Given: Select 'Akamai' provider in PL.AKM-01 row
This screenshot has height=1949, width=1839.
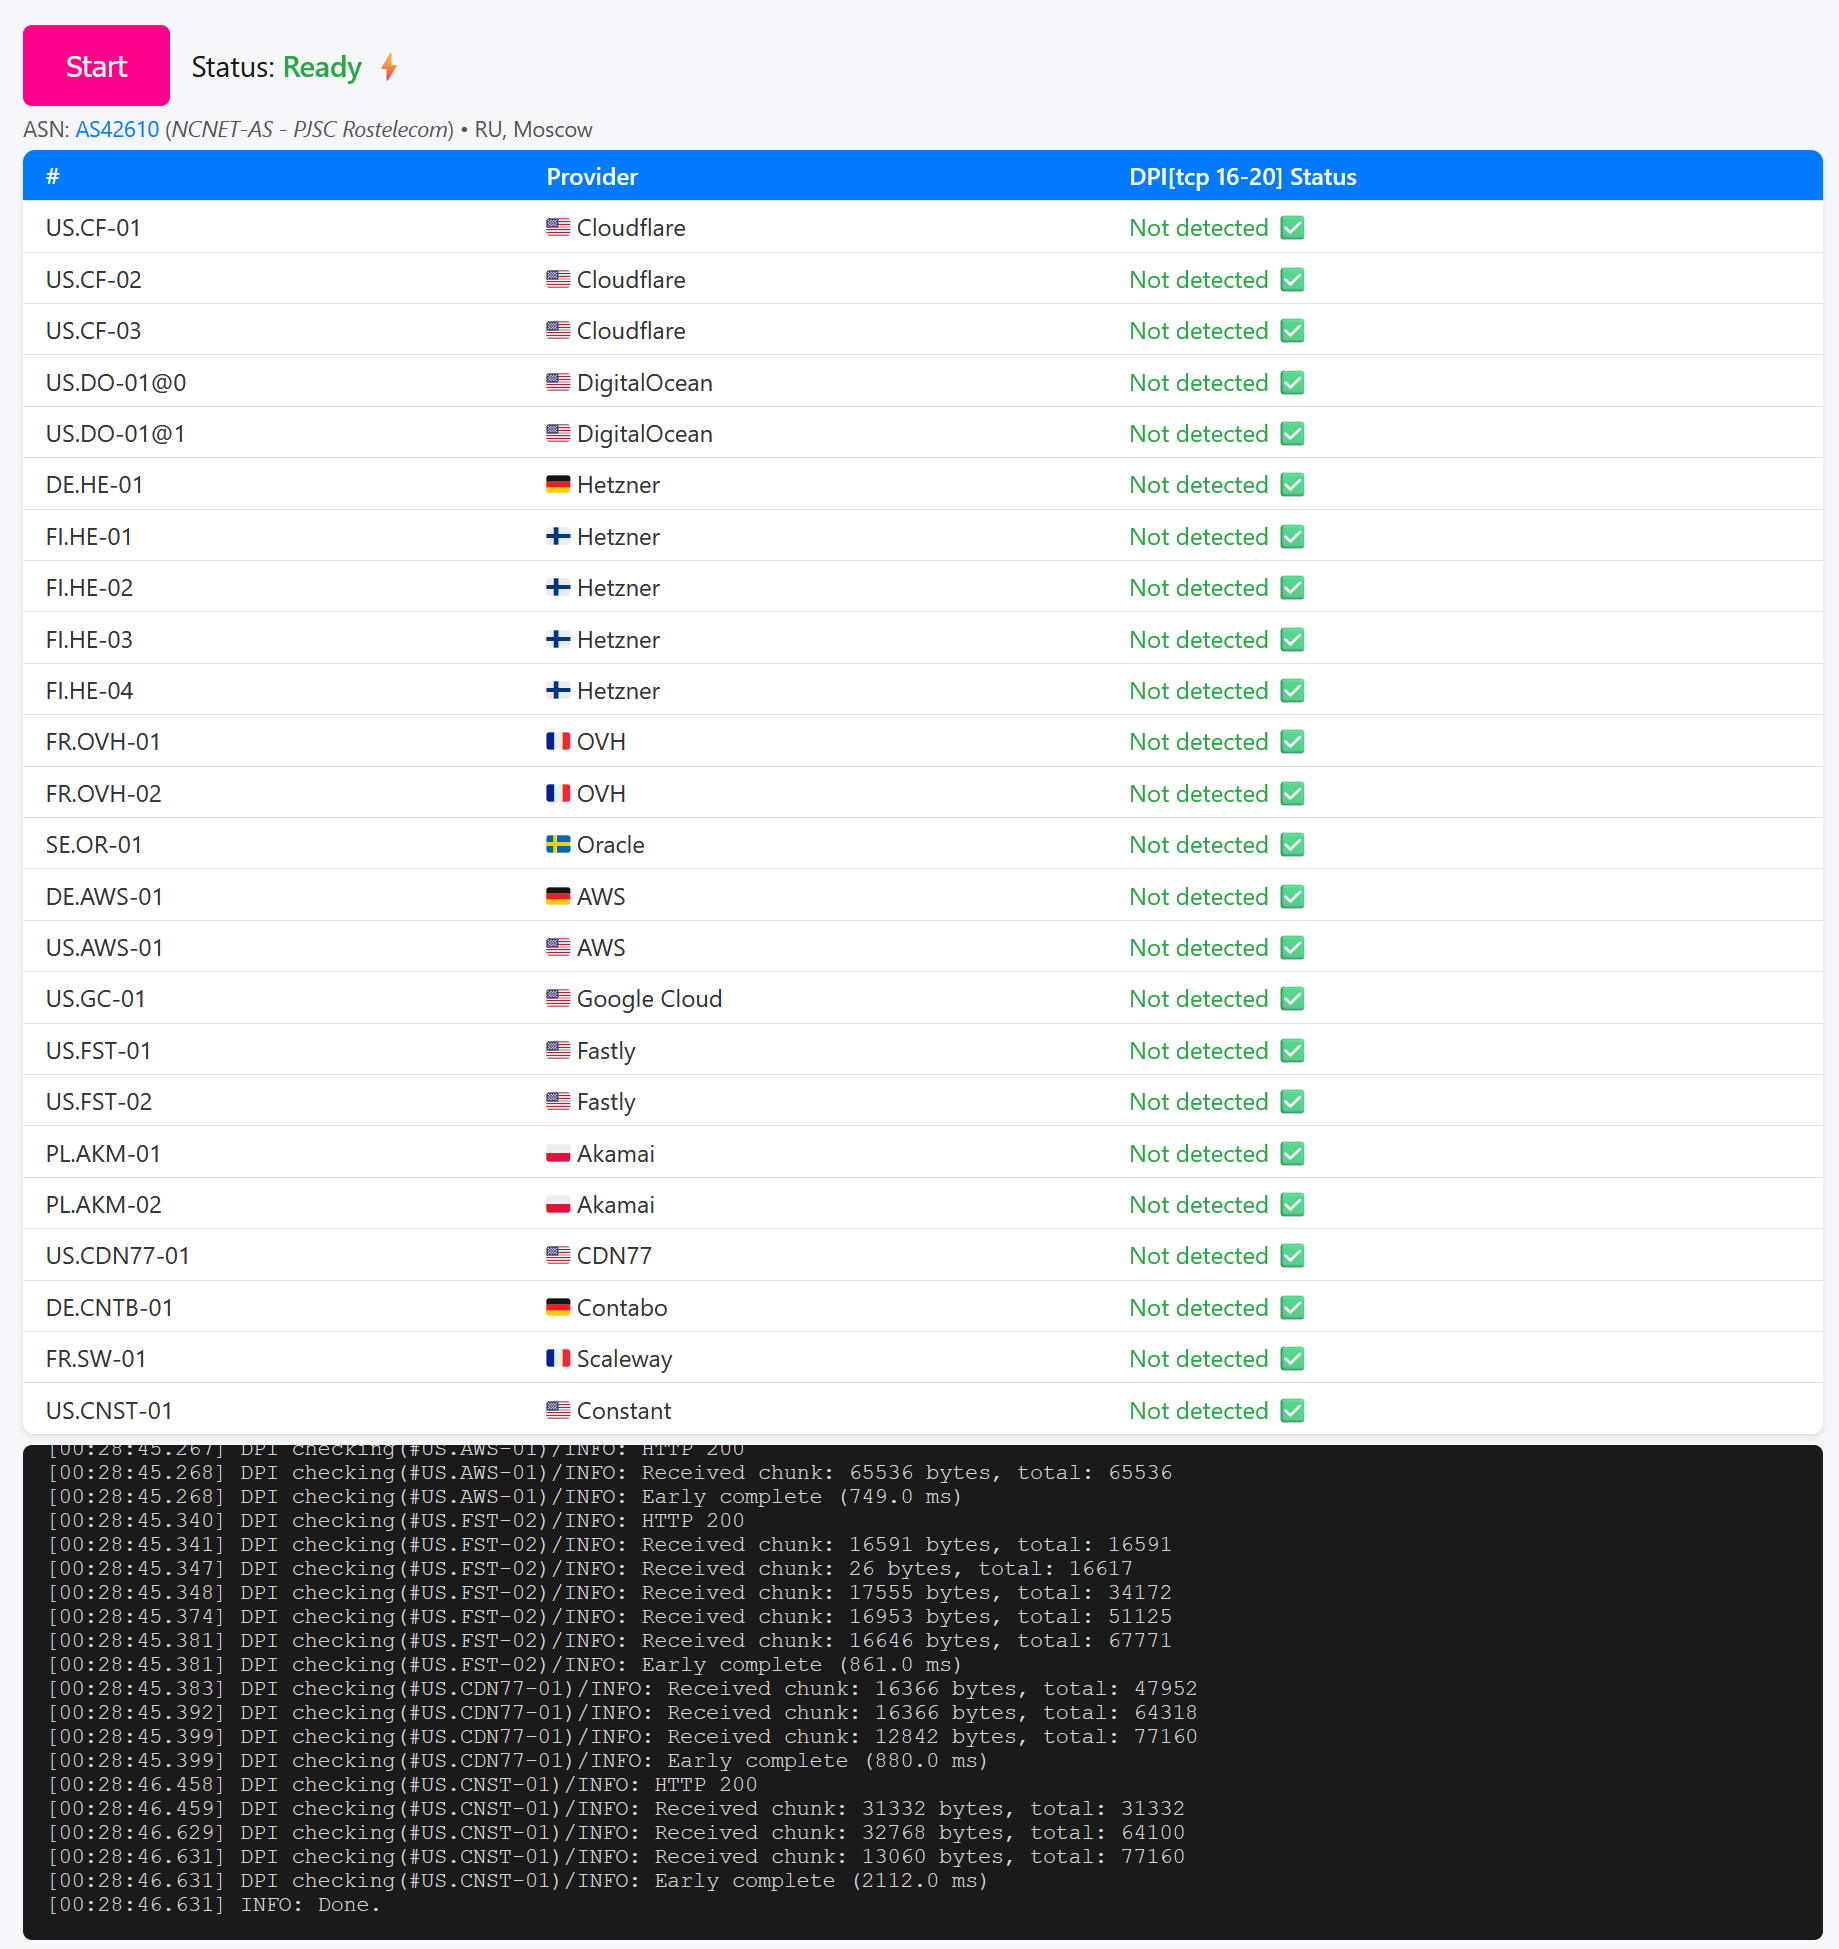Looking at the screenshot, I should click(x=616, y=1154).
